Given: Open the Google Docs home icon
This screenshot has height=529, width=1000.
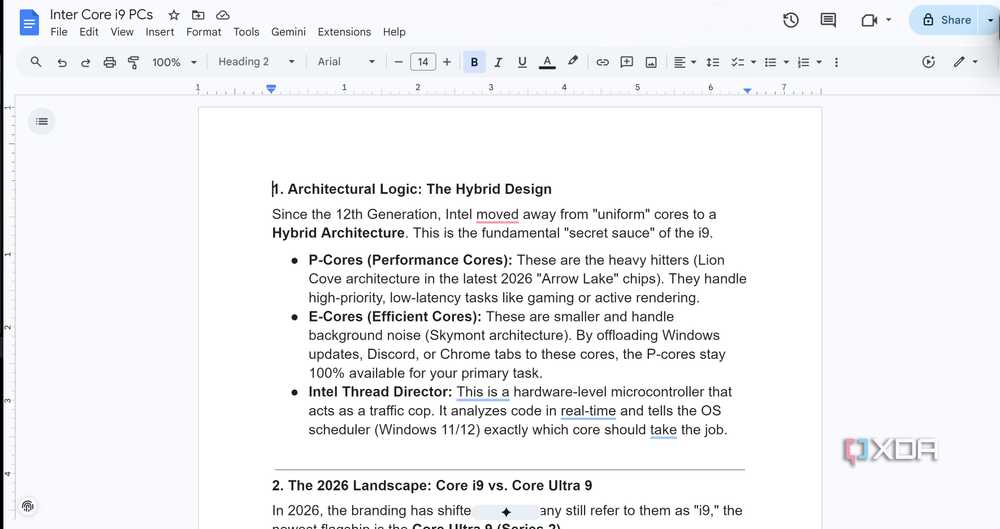Looking at the screenshot, I should pyautogui.click(x=29, y=23).
